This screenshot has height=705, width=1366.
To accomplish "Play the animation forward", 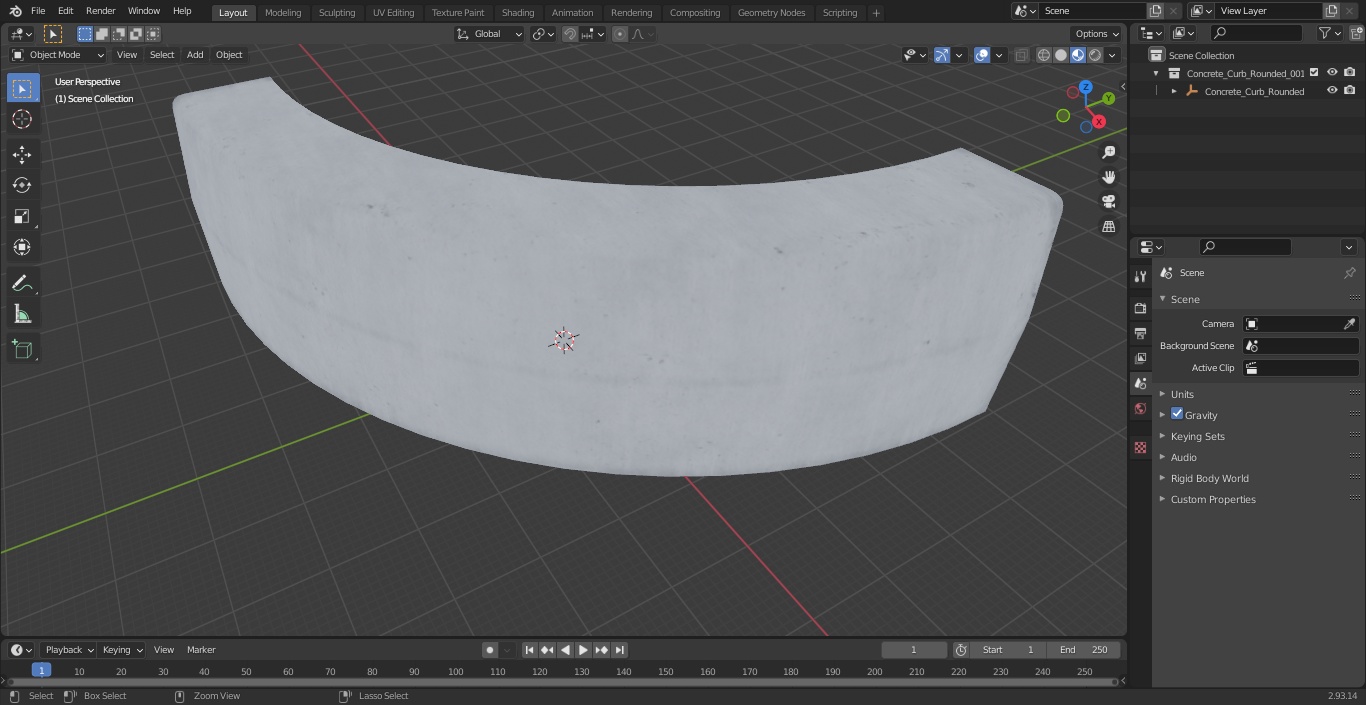I will click(x=583, y=650).
